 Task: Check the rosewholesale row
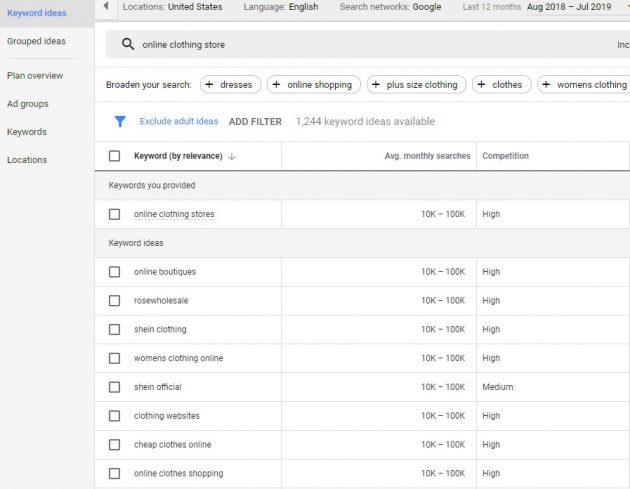tap(115, 301)
